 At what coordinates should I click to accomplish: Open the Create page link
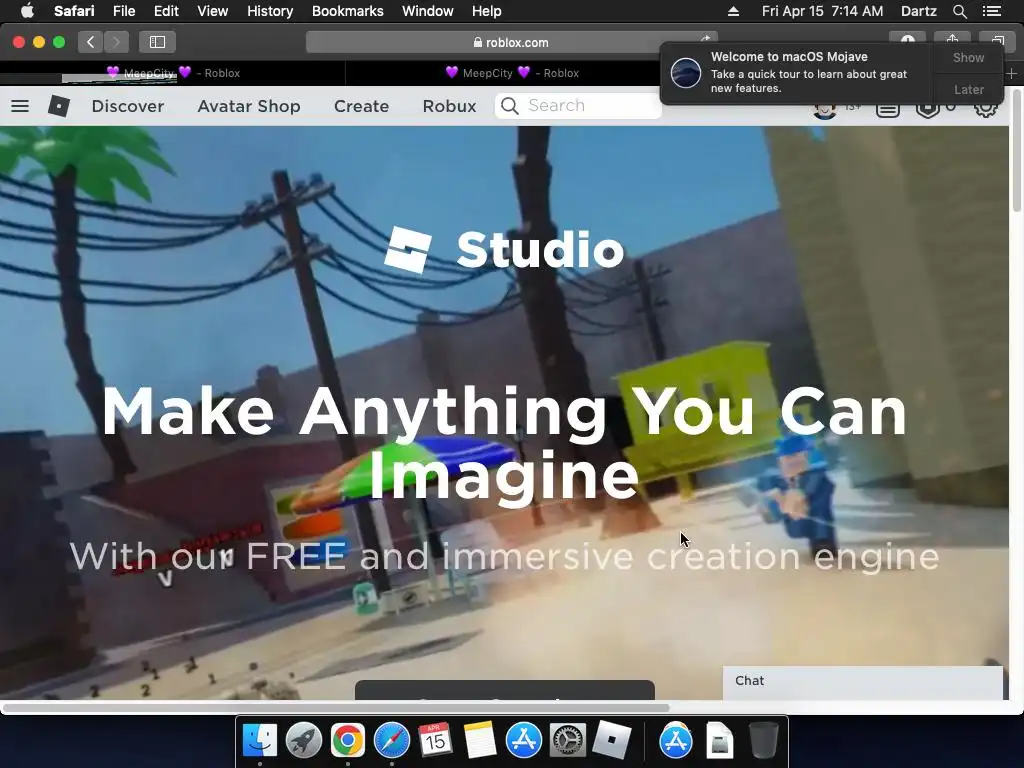(361, 106)
